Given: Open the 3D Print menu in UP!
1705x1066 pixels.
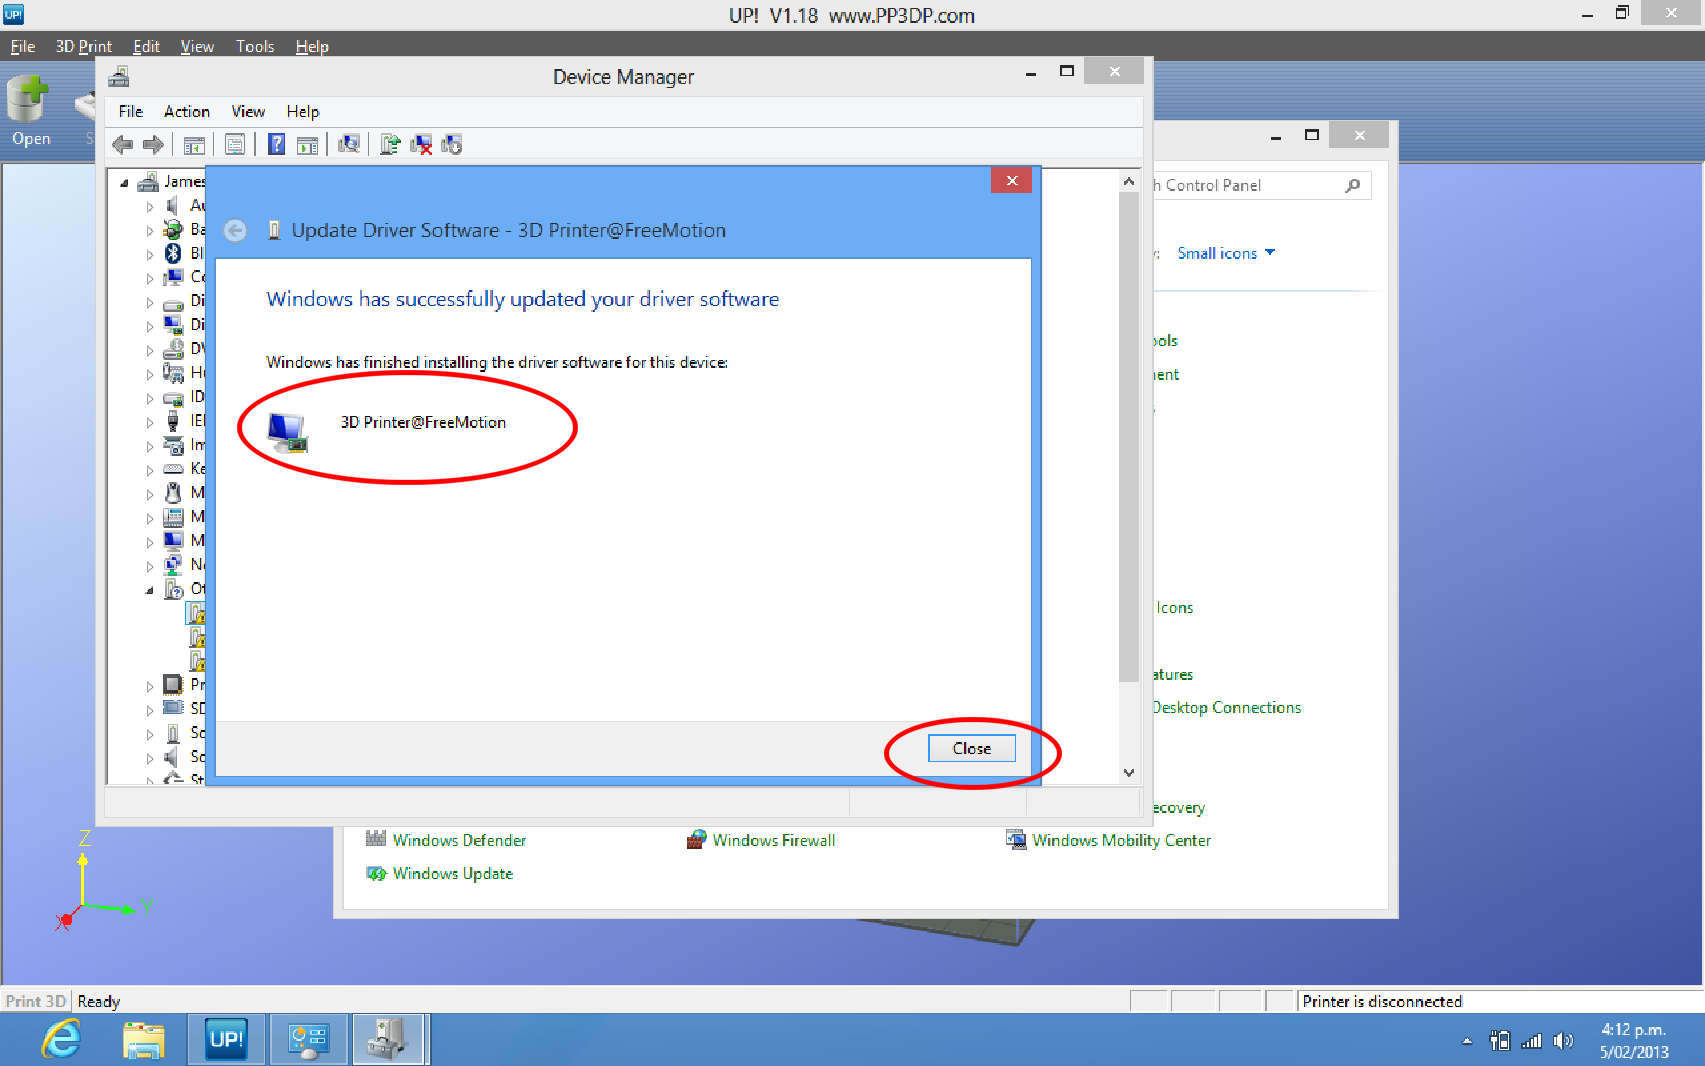Looking at the screenshot, I should (83, 47).
